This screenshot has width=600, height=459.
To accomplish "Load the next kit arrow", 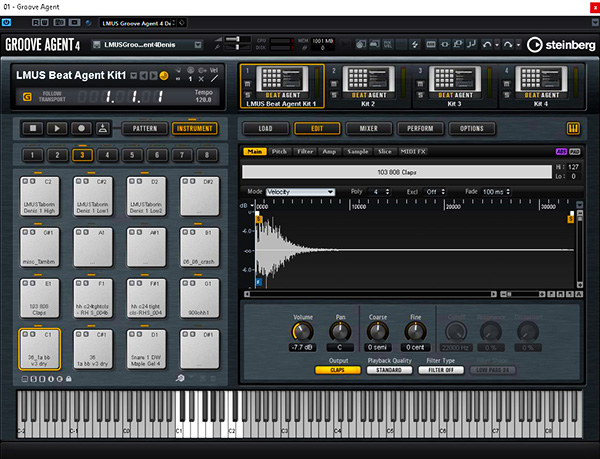I will [x=153, y=76].
